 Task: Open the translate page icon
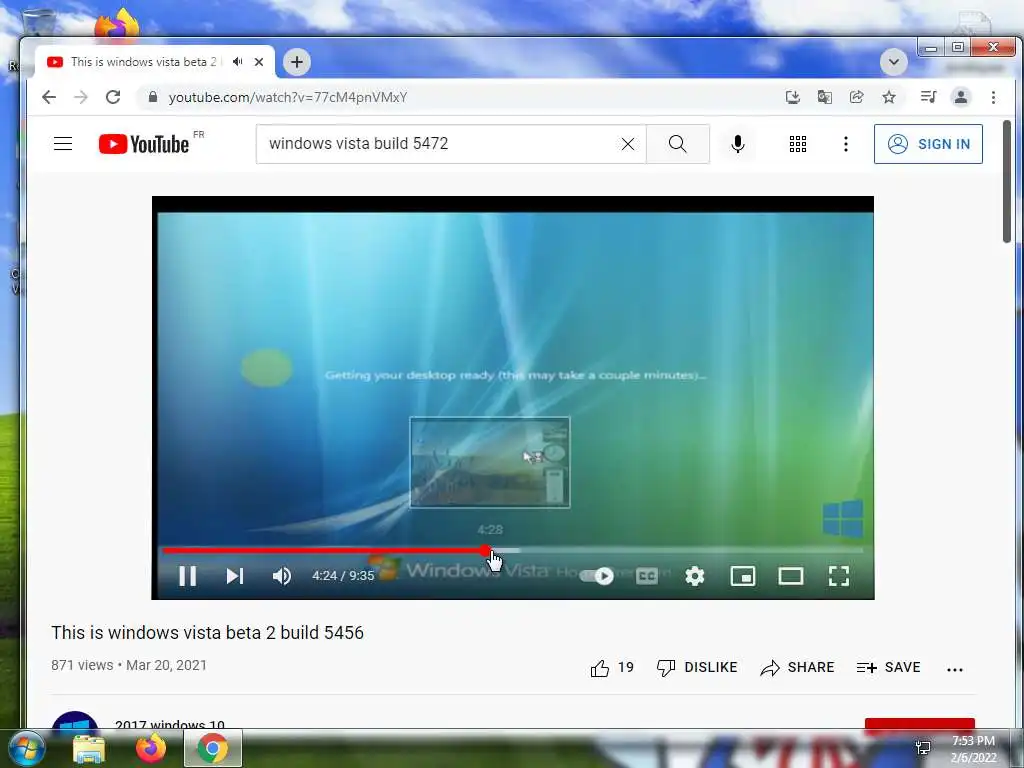[x=825, y=97]
